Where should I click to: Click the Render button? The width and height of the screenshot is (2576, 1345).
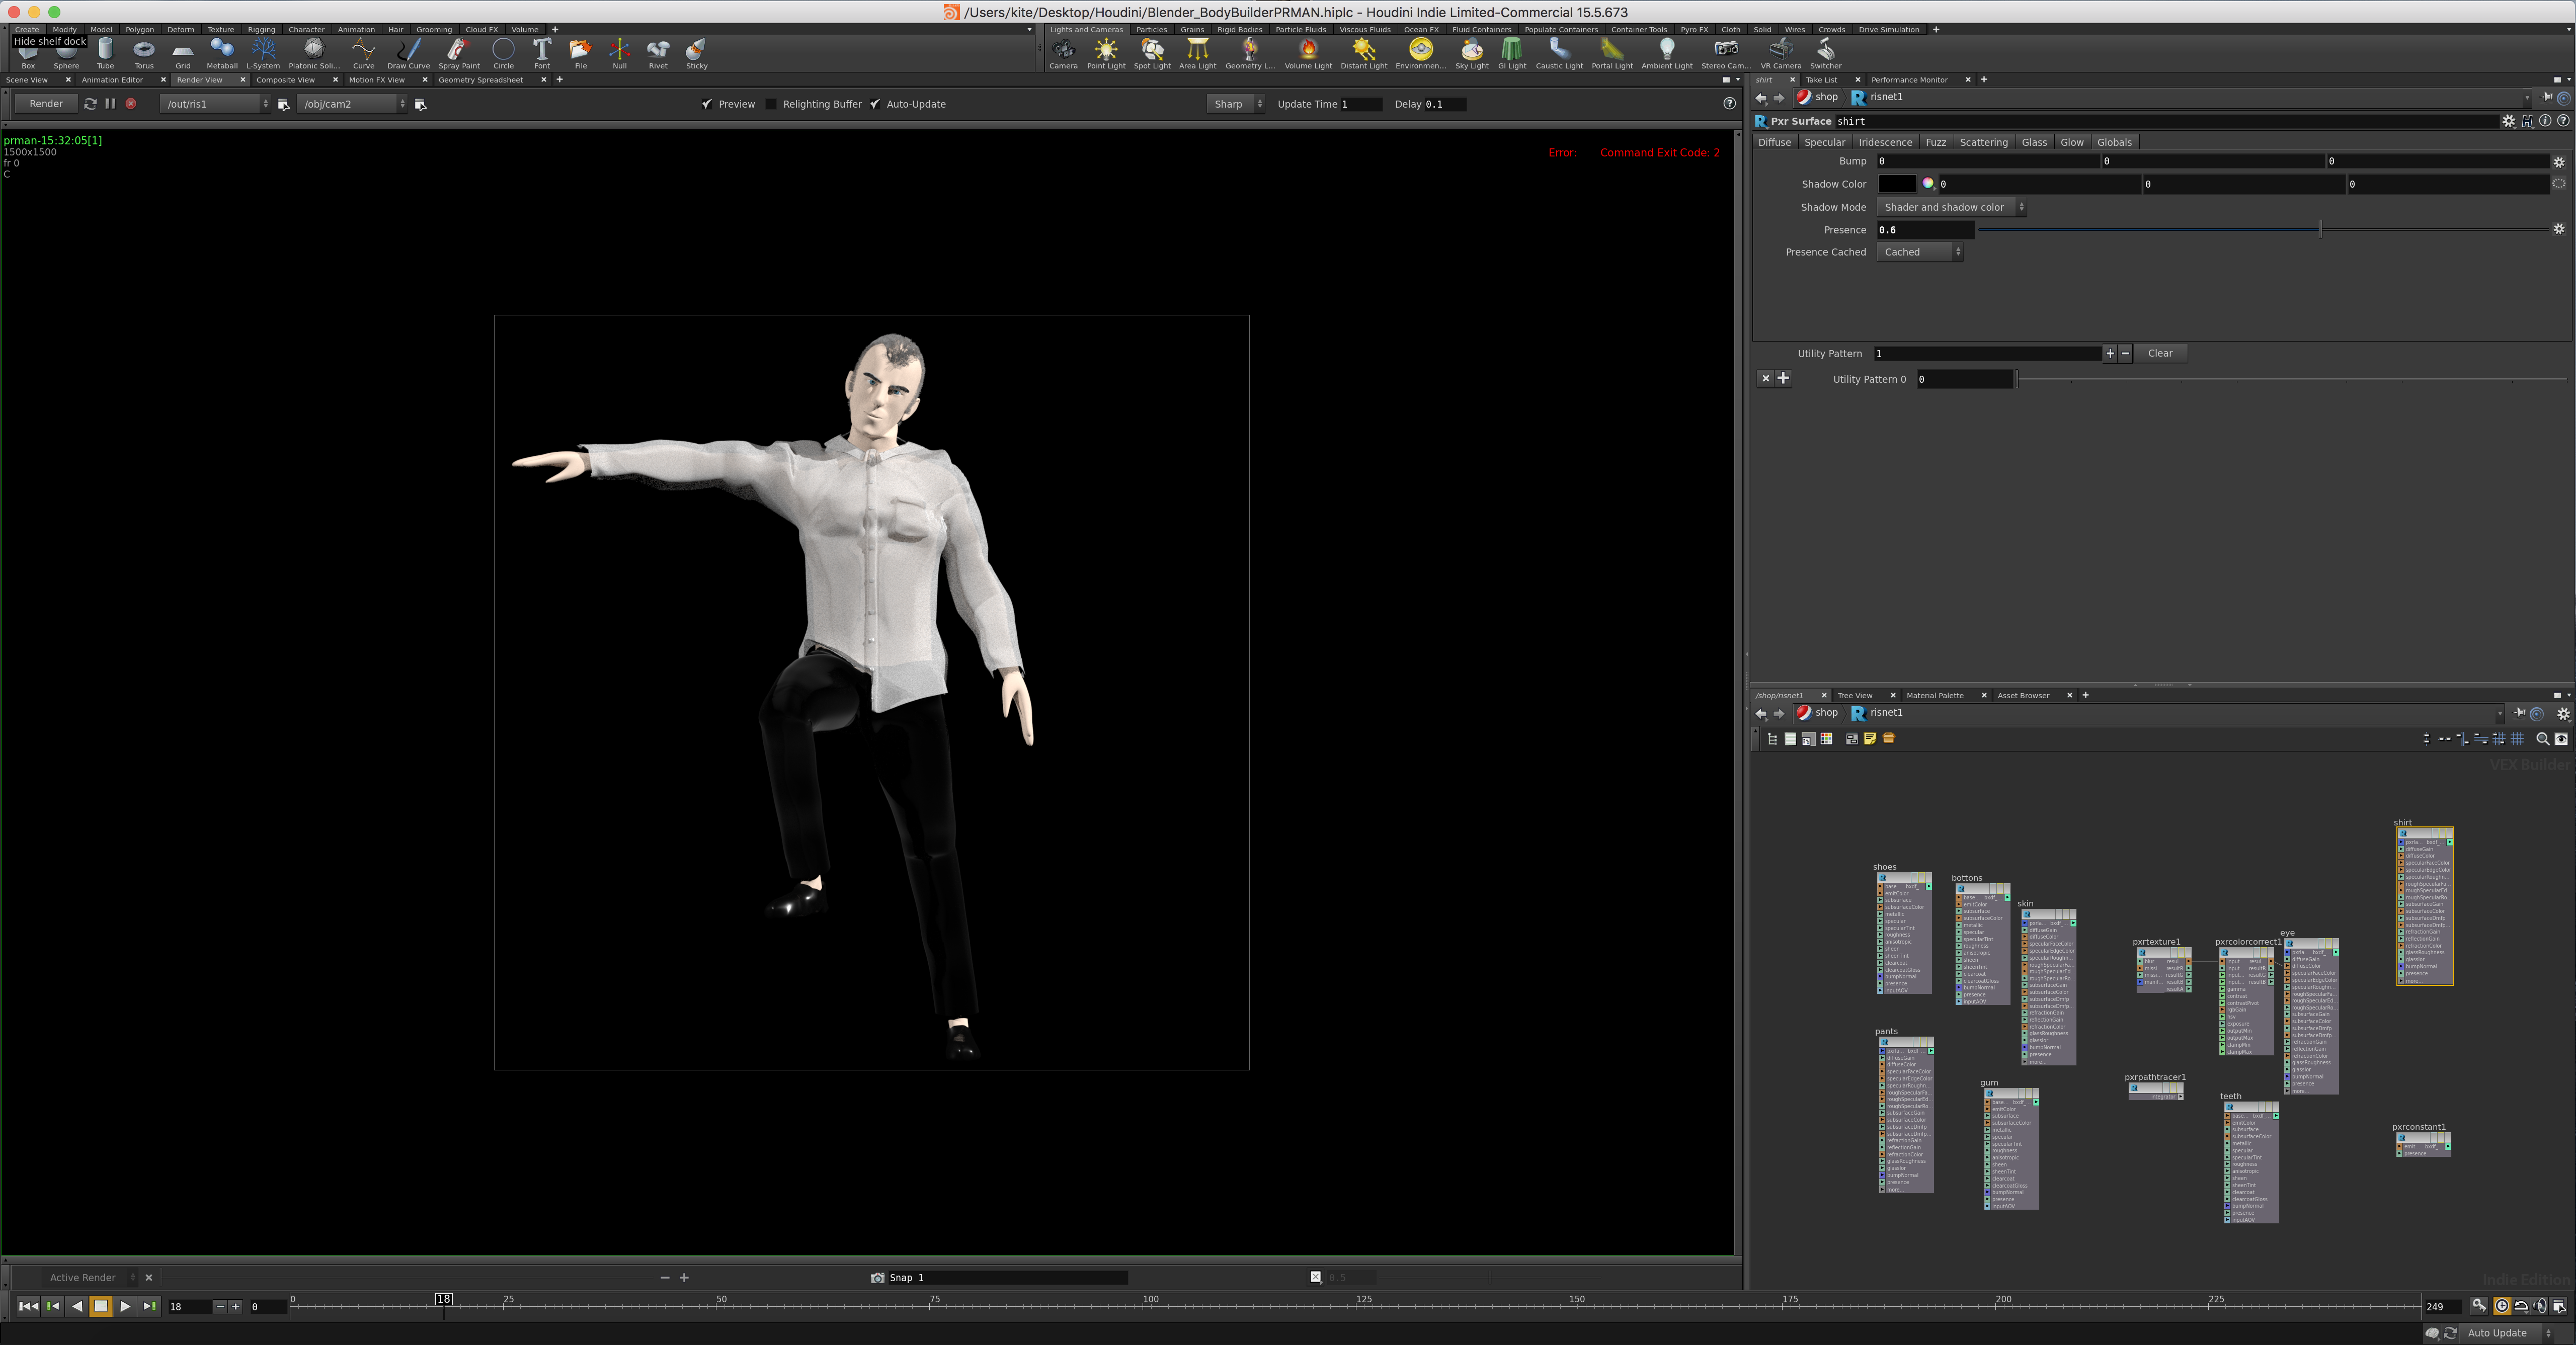(46, 104)
